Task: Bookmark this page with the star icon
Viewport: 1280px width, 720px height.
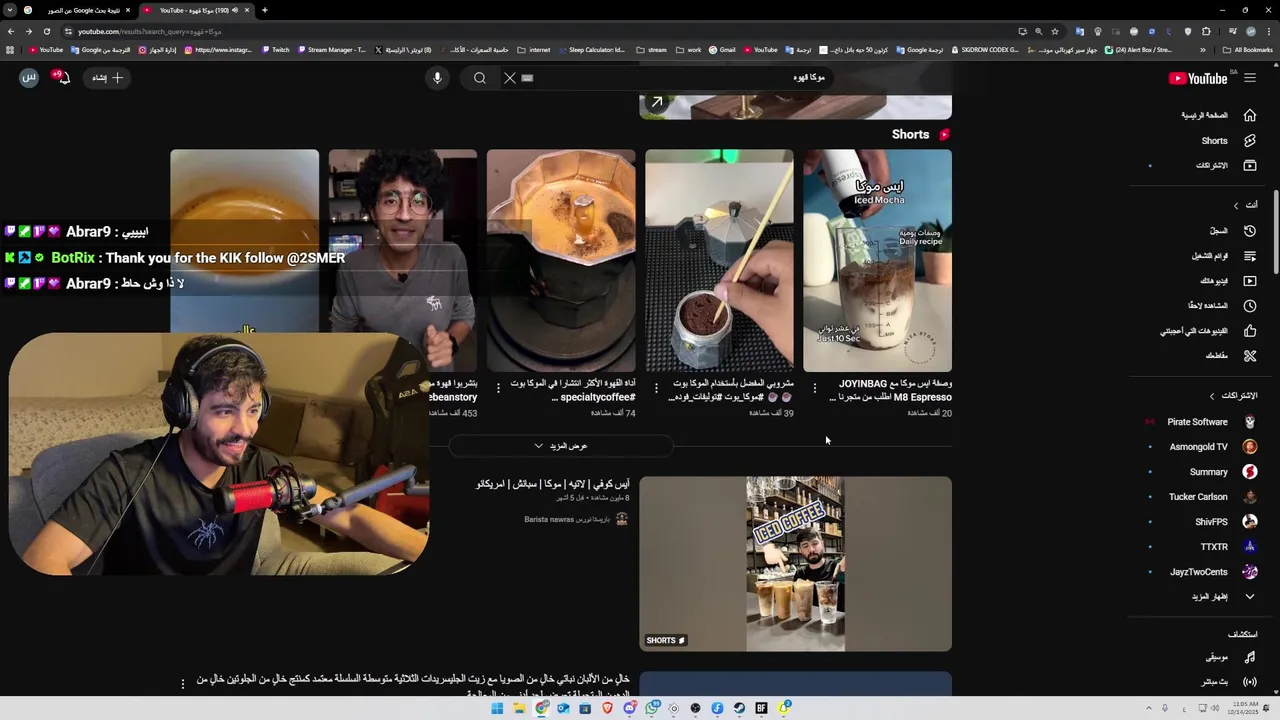Action: (1054, 31)
